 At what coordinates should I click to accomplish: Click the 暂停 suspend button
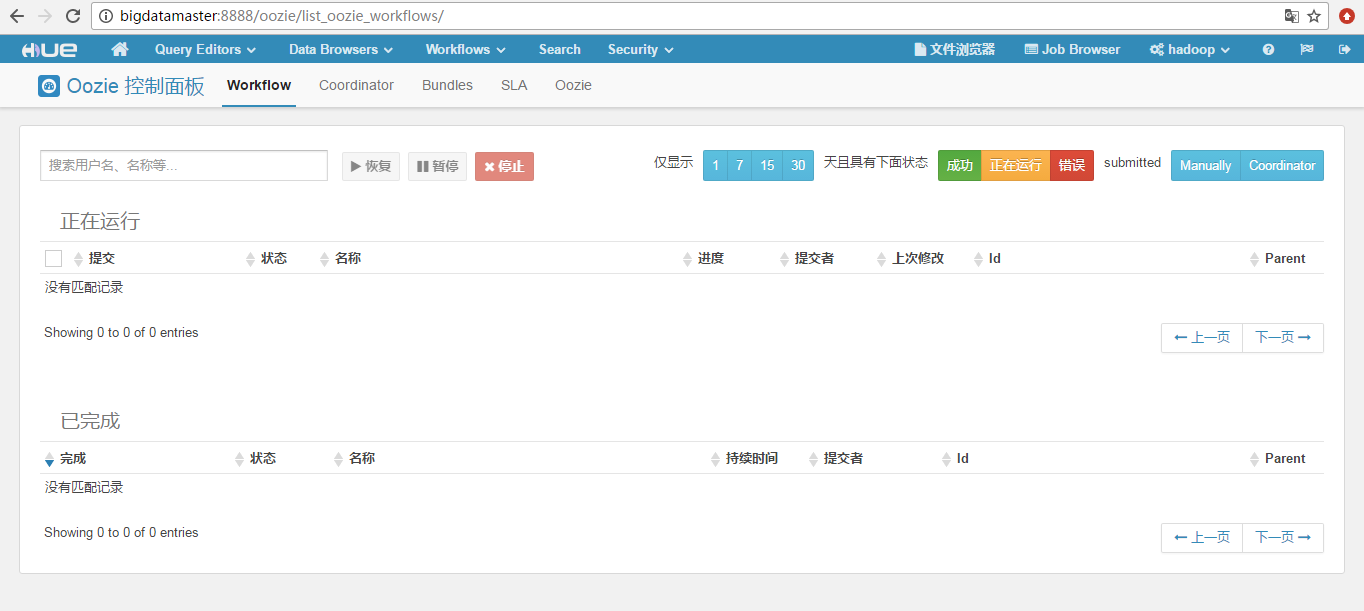coord(437,166)
